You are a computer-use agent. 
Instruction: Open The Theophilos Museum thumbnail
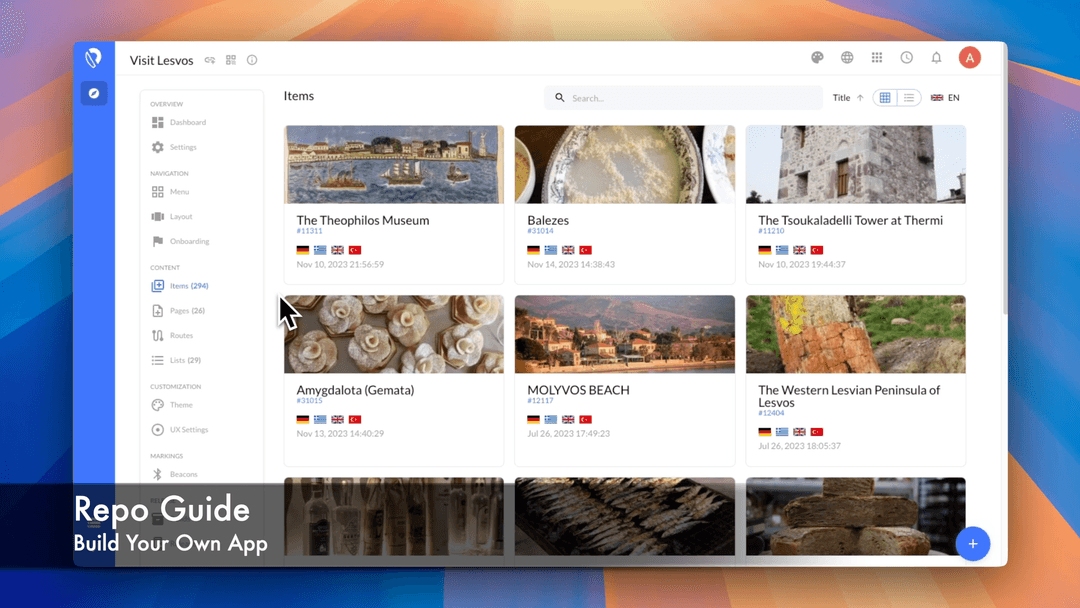[x=394, y=165]
